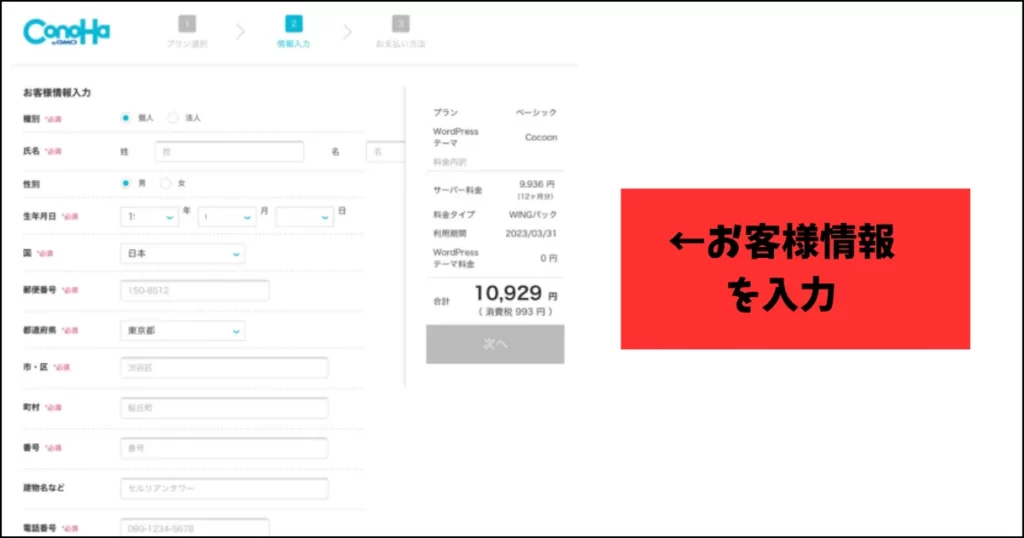This screenshot has height=538, width=1024.
Task: Click the 生年月日 field label
Action: click(39, 216)
